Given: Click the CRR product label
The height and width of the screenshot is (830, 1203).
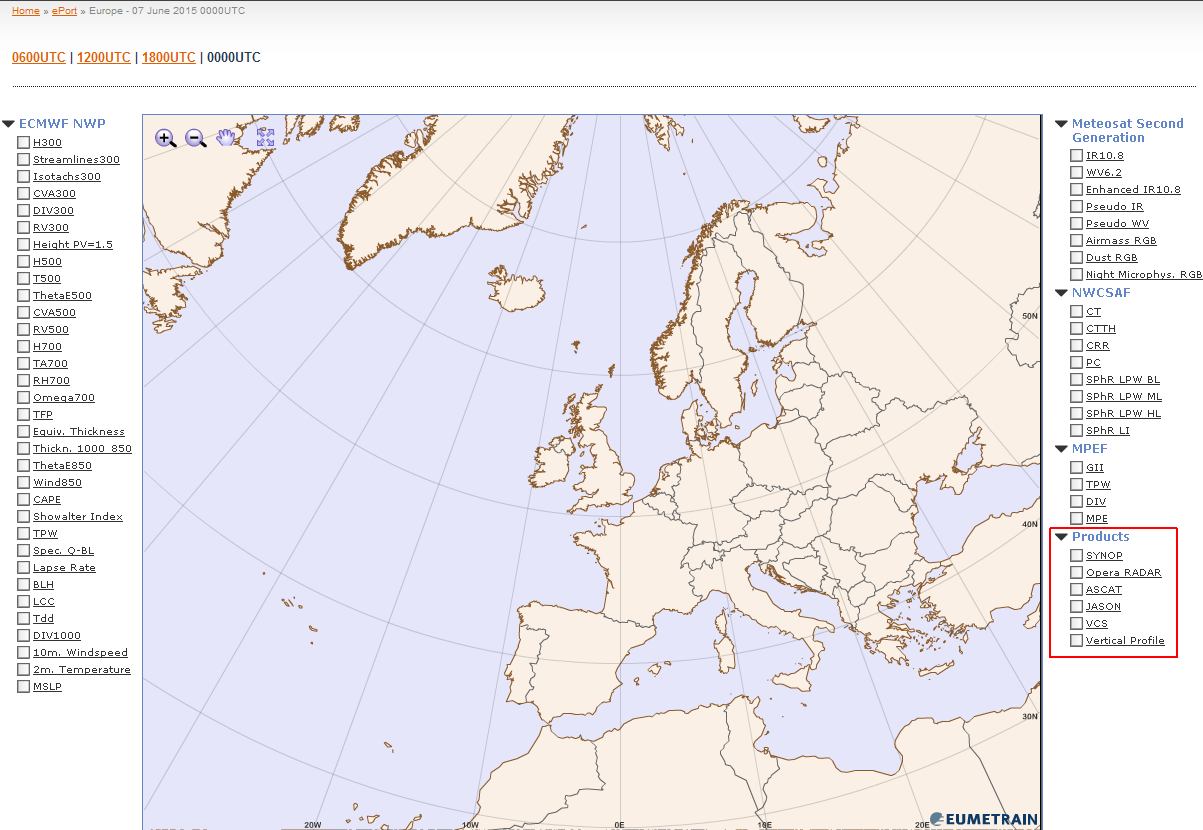Looking at the screenshot, I should point(1098,346).
